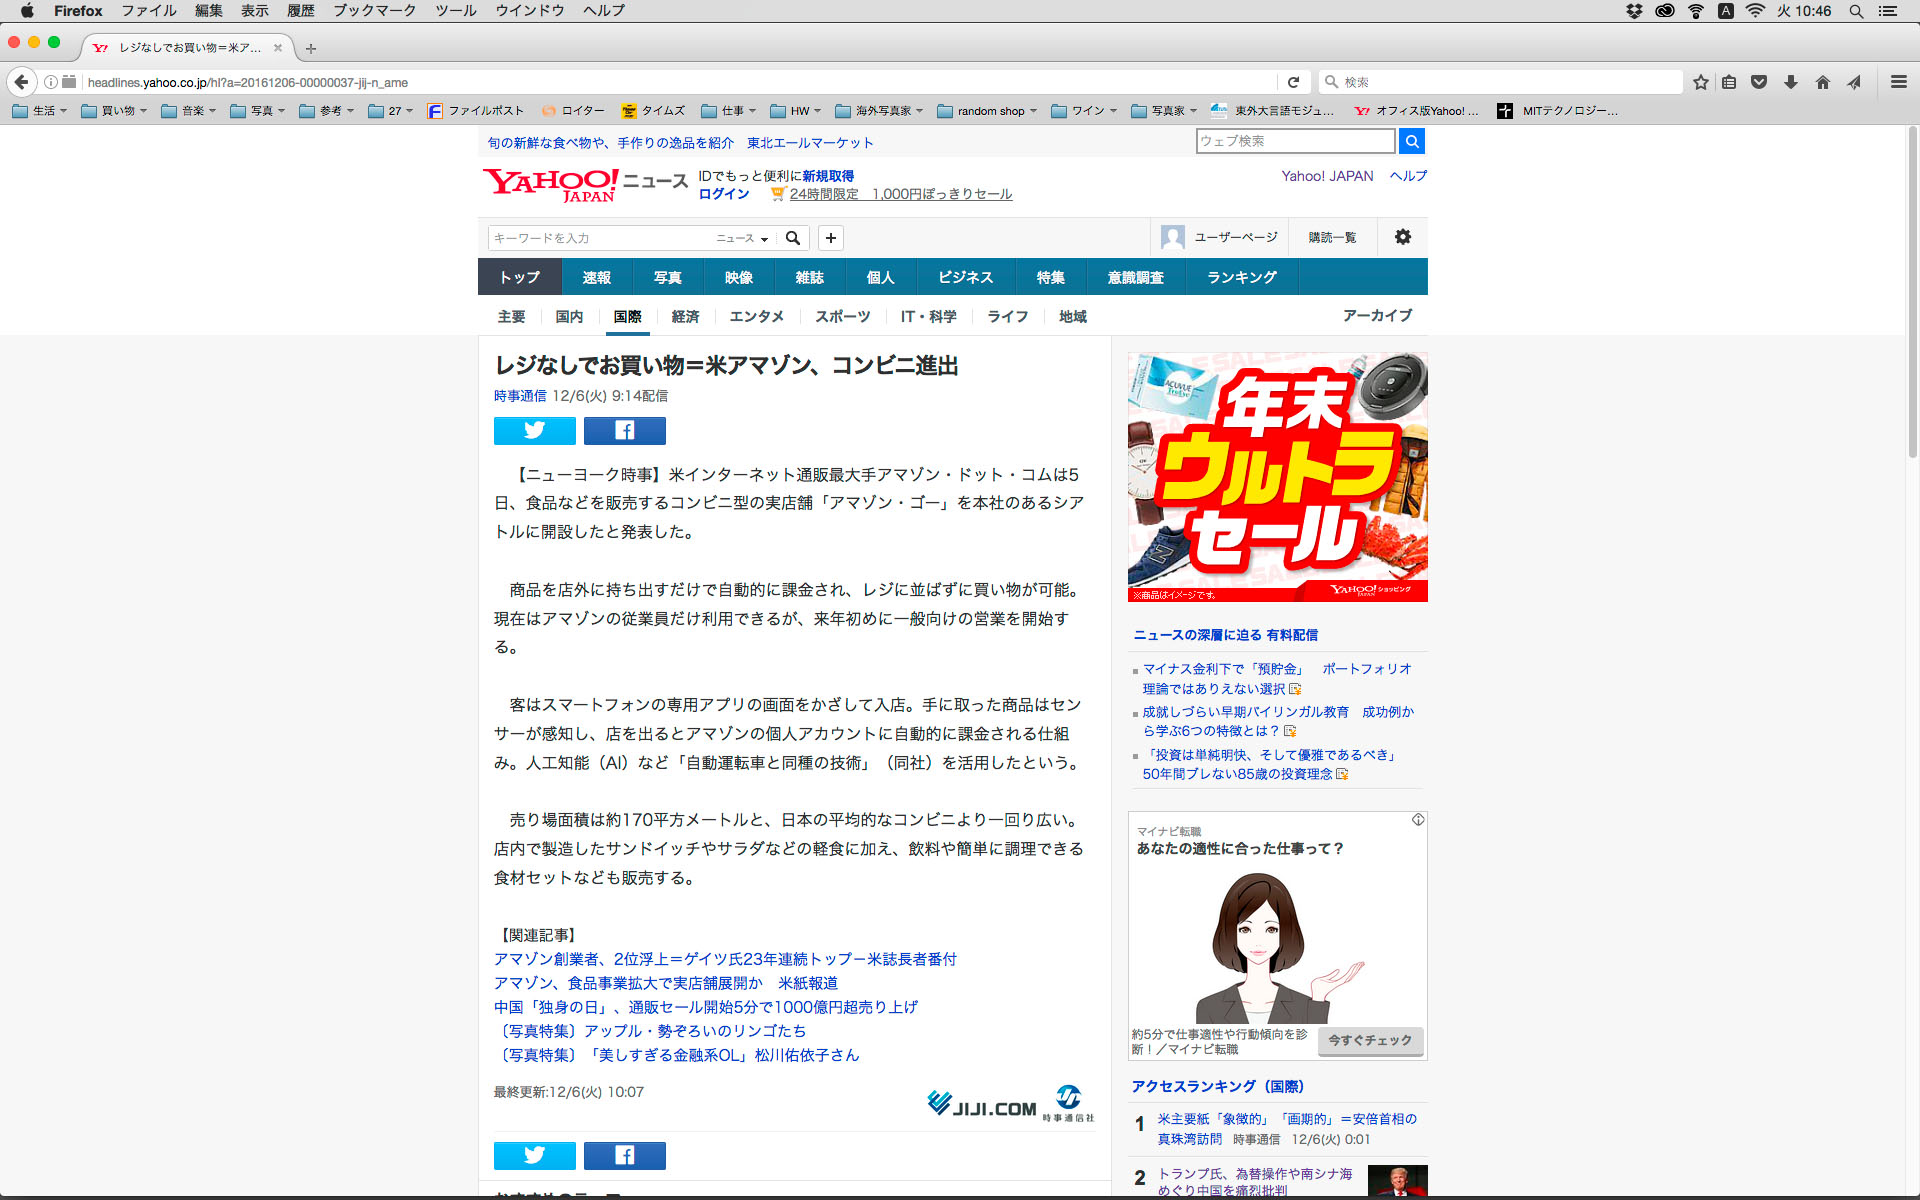
Task: Click the Firefox home icon
Action: (x=1822, y=82)
